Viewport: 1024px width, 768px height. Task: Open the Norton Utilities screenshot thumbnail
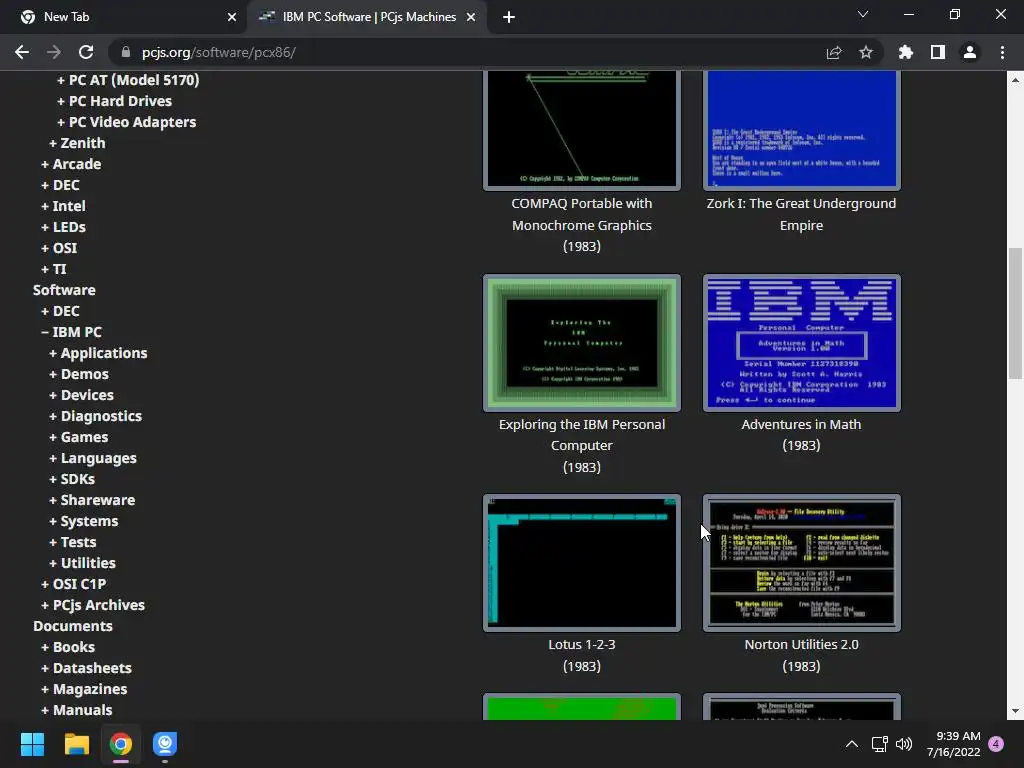(x=801, y=563)
